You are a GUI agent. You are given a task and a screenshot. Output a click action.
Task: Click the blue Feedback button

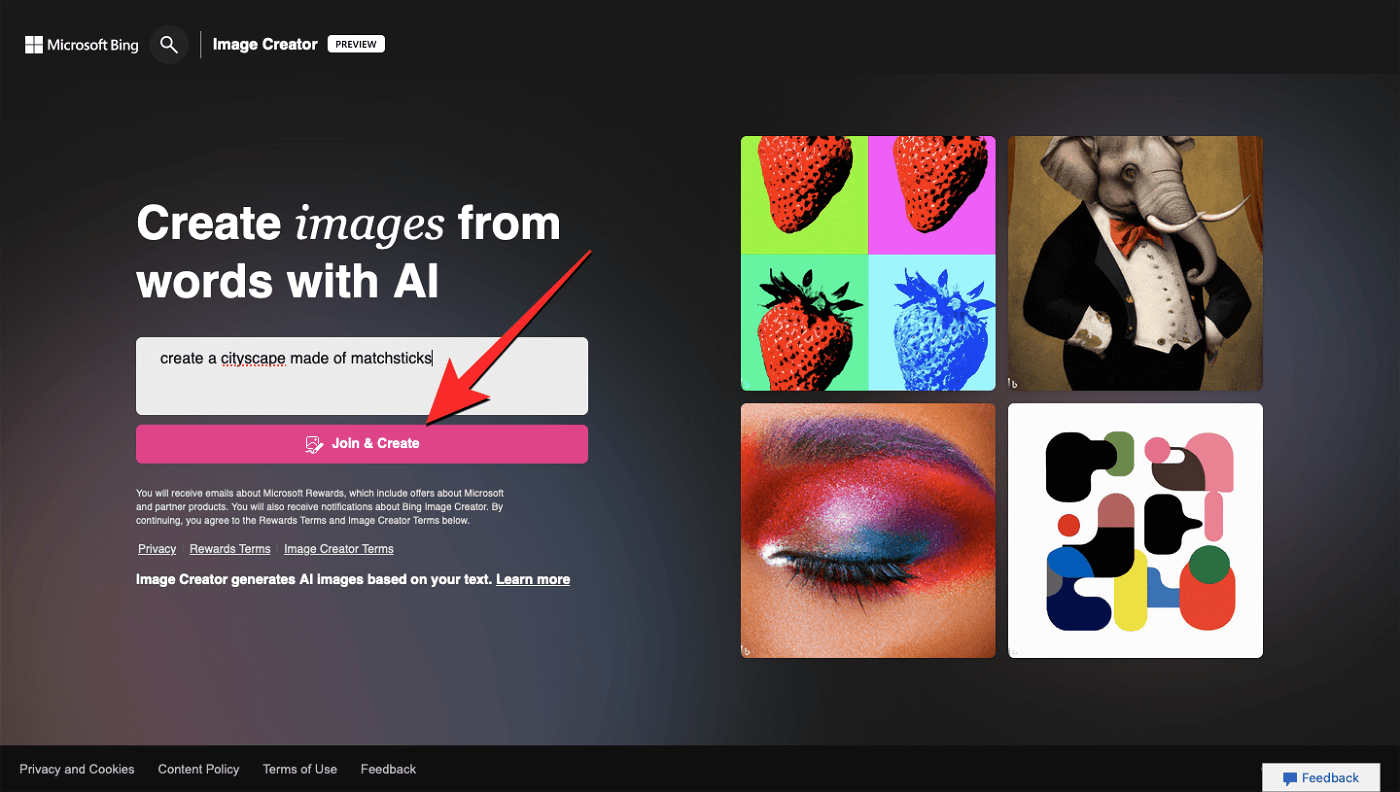click(x=1320, y=777)
